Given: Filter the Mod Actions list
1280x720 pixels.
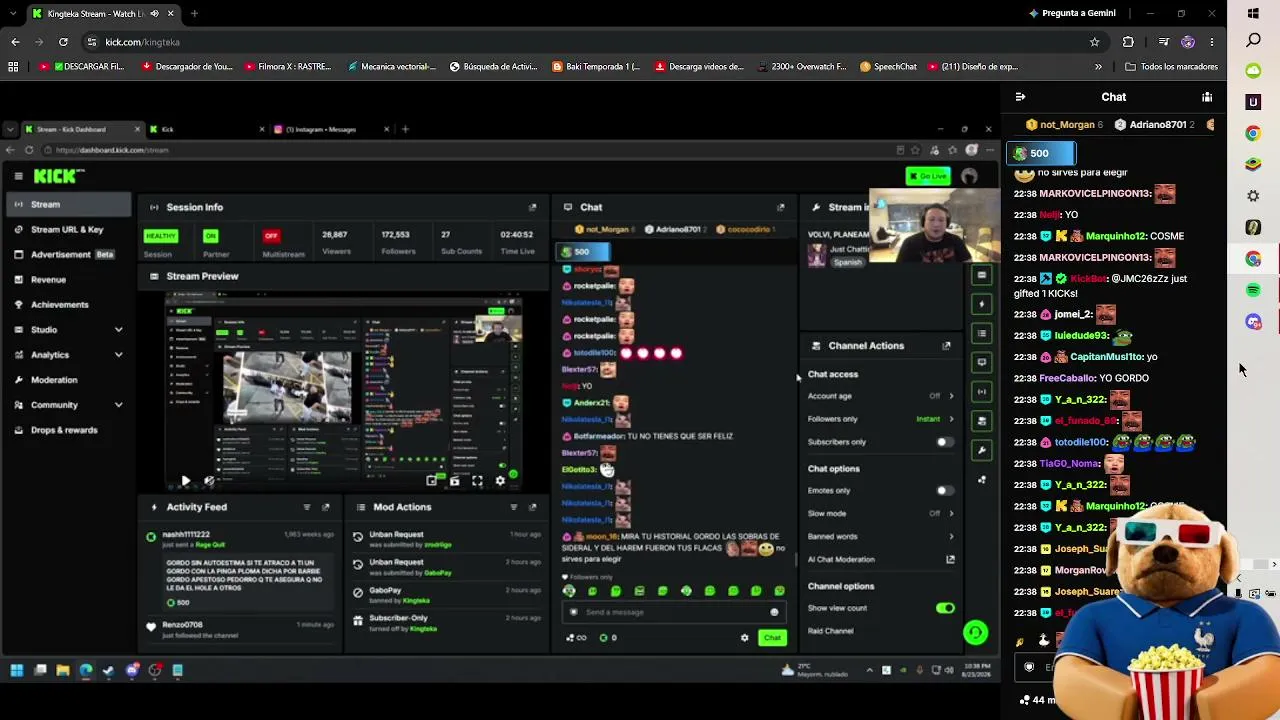Looking at the screenshot, I should 514,507.
